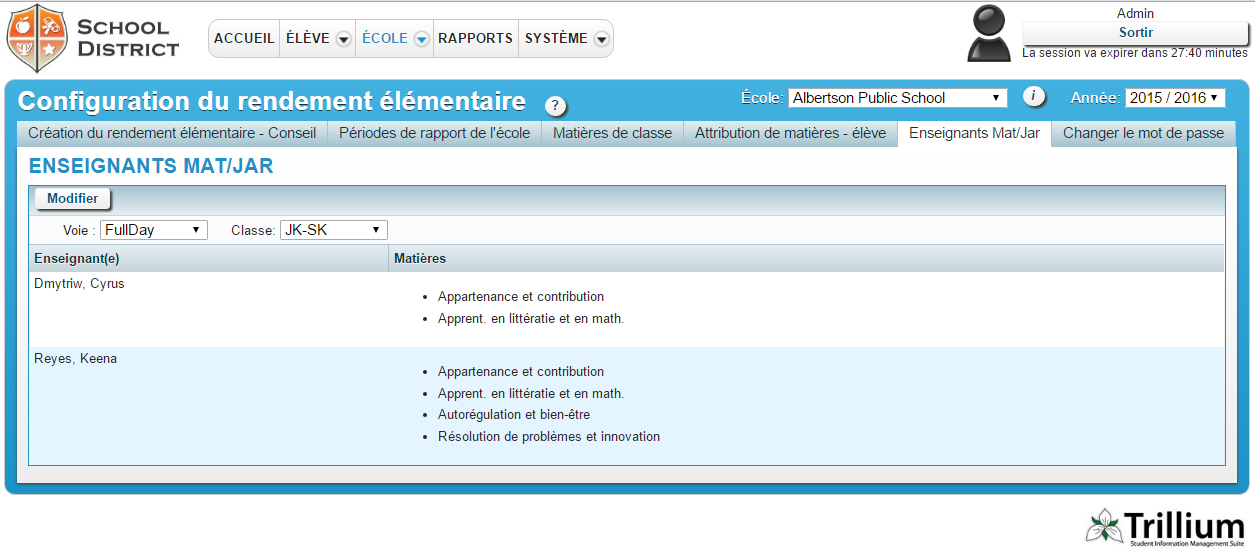Click the Admin user avatar icon
Image resolution: width=1255 pixels, height=552 pixels.
pyautogui.click(x=990, y=34)
